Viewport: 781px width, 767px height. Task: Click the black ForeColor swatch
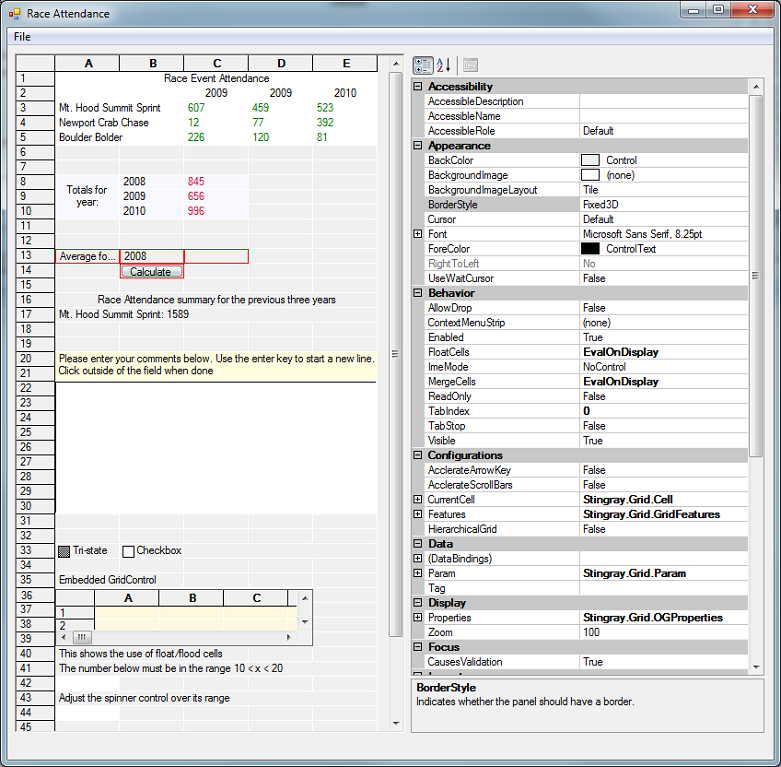590,249
